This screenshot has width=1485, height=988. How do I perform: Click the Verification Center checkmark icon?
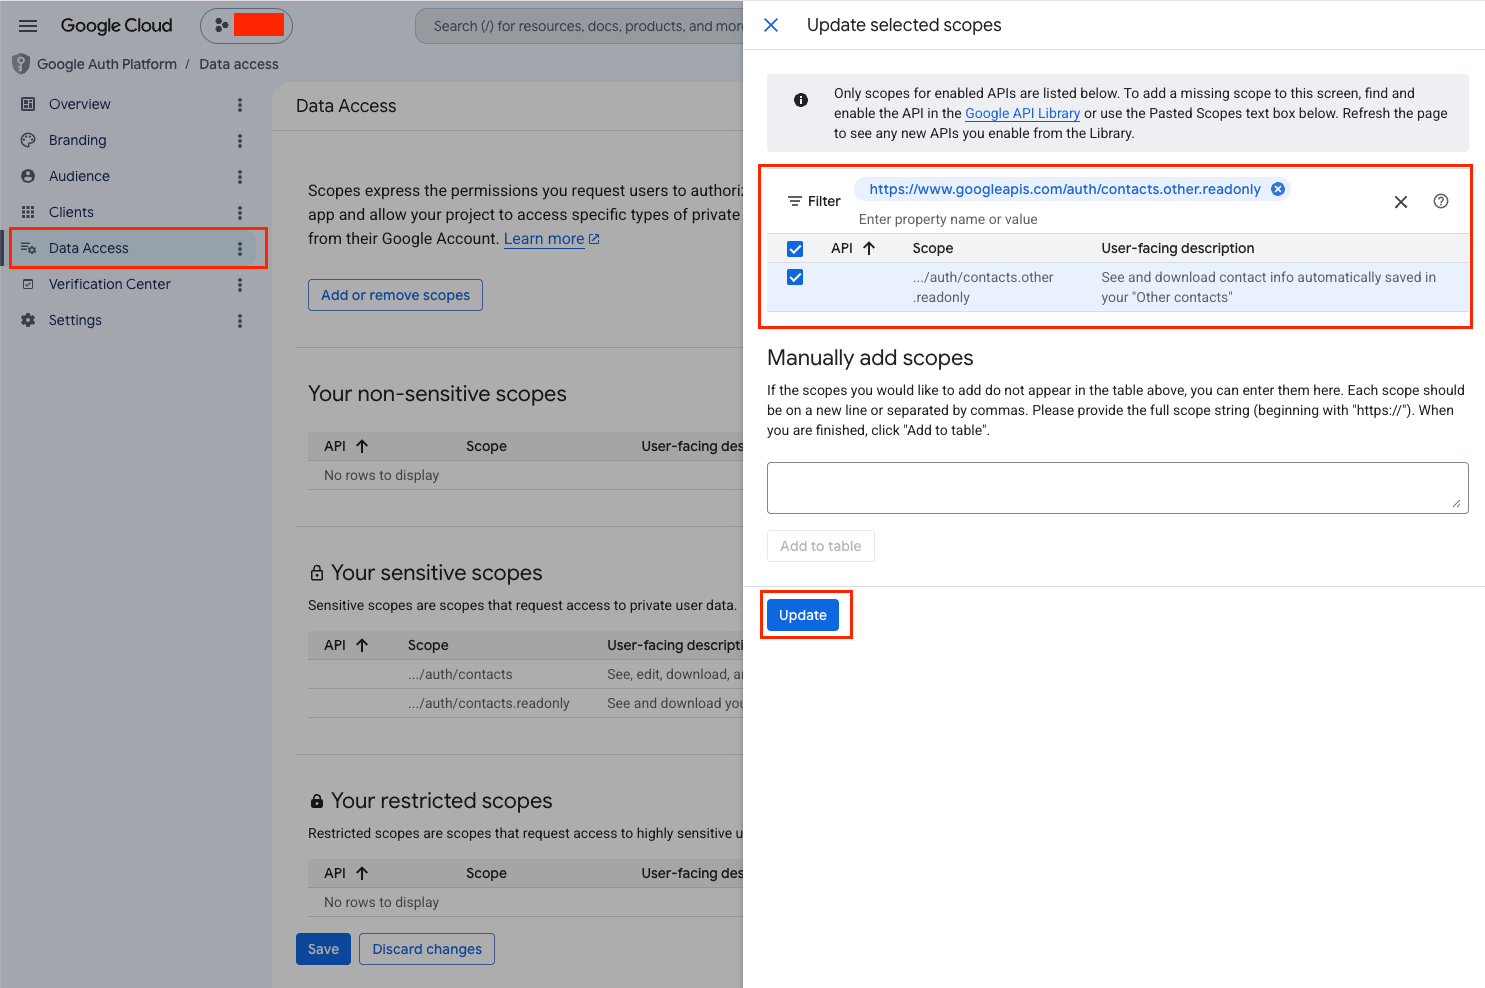(x=28, y=284)
